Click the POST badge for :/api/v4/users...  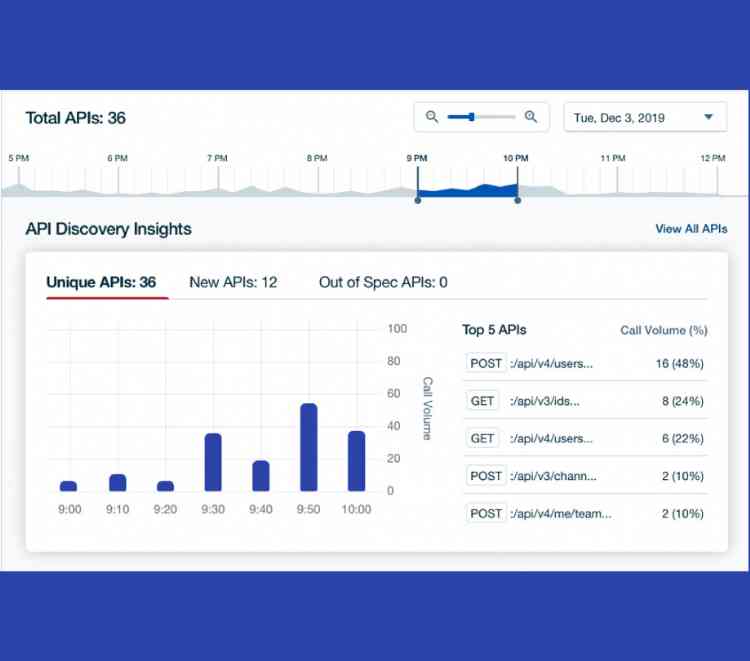486,363
